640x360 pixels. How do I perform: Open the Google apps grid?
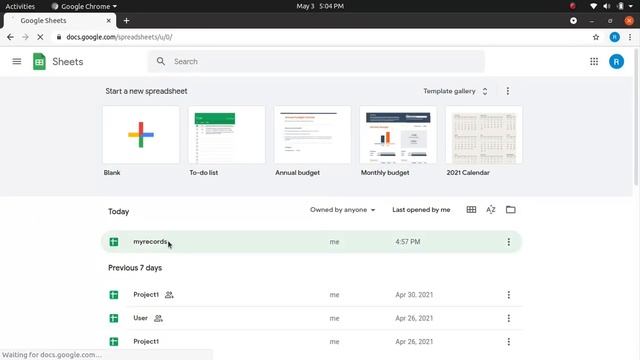594,62
